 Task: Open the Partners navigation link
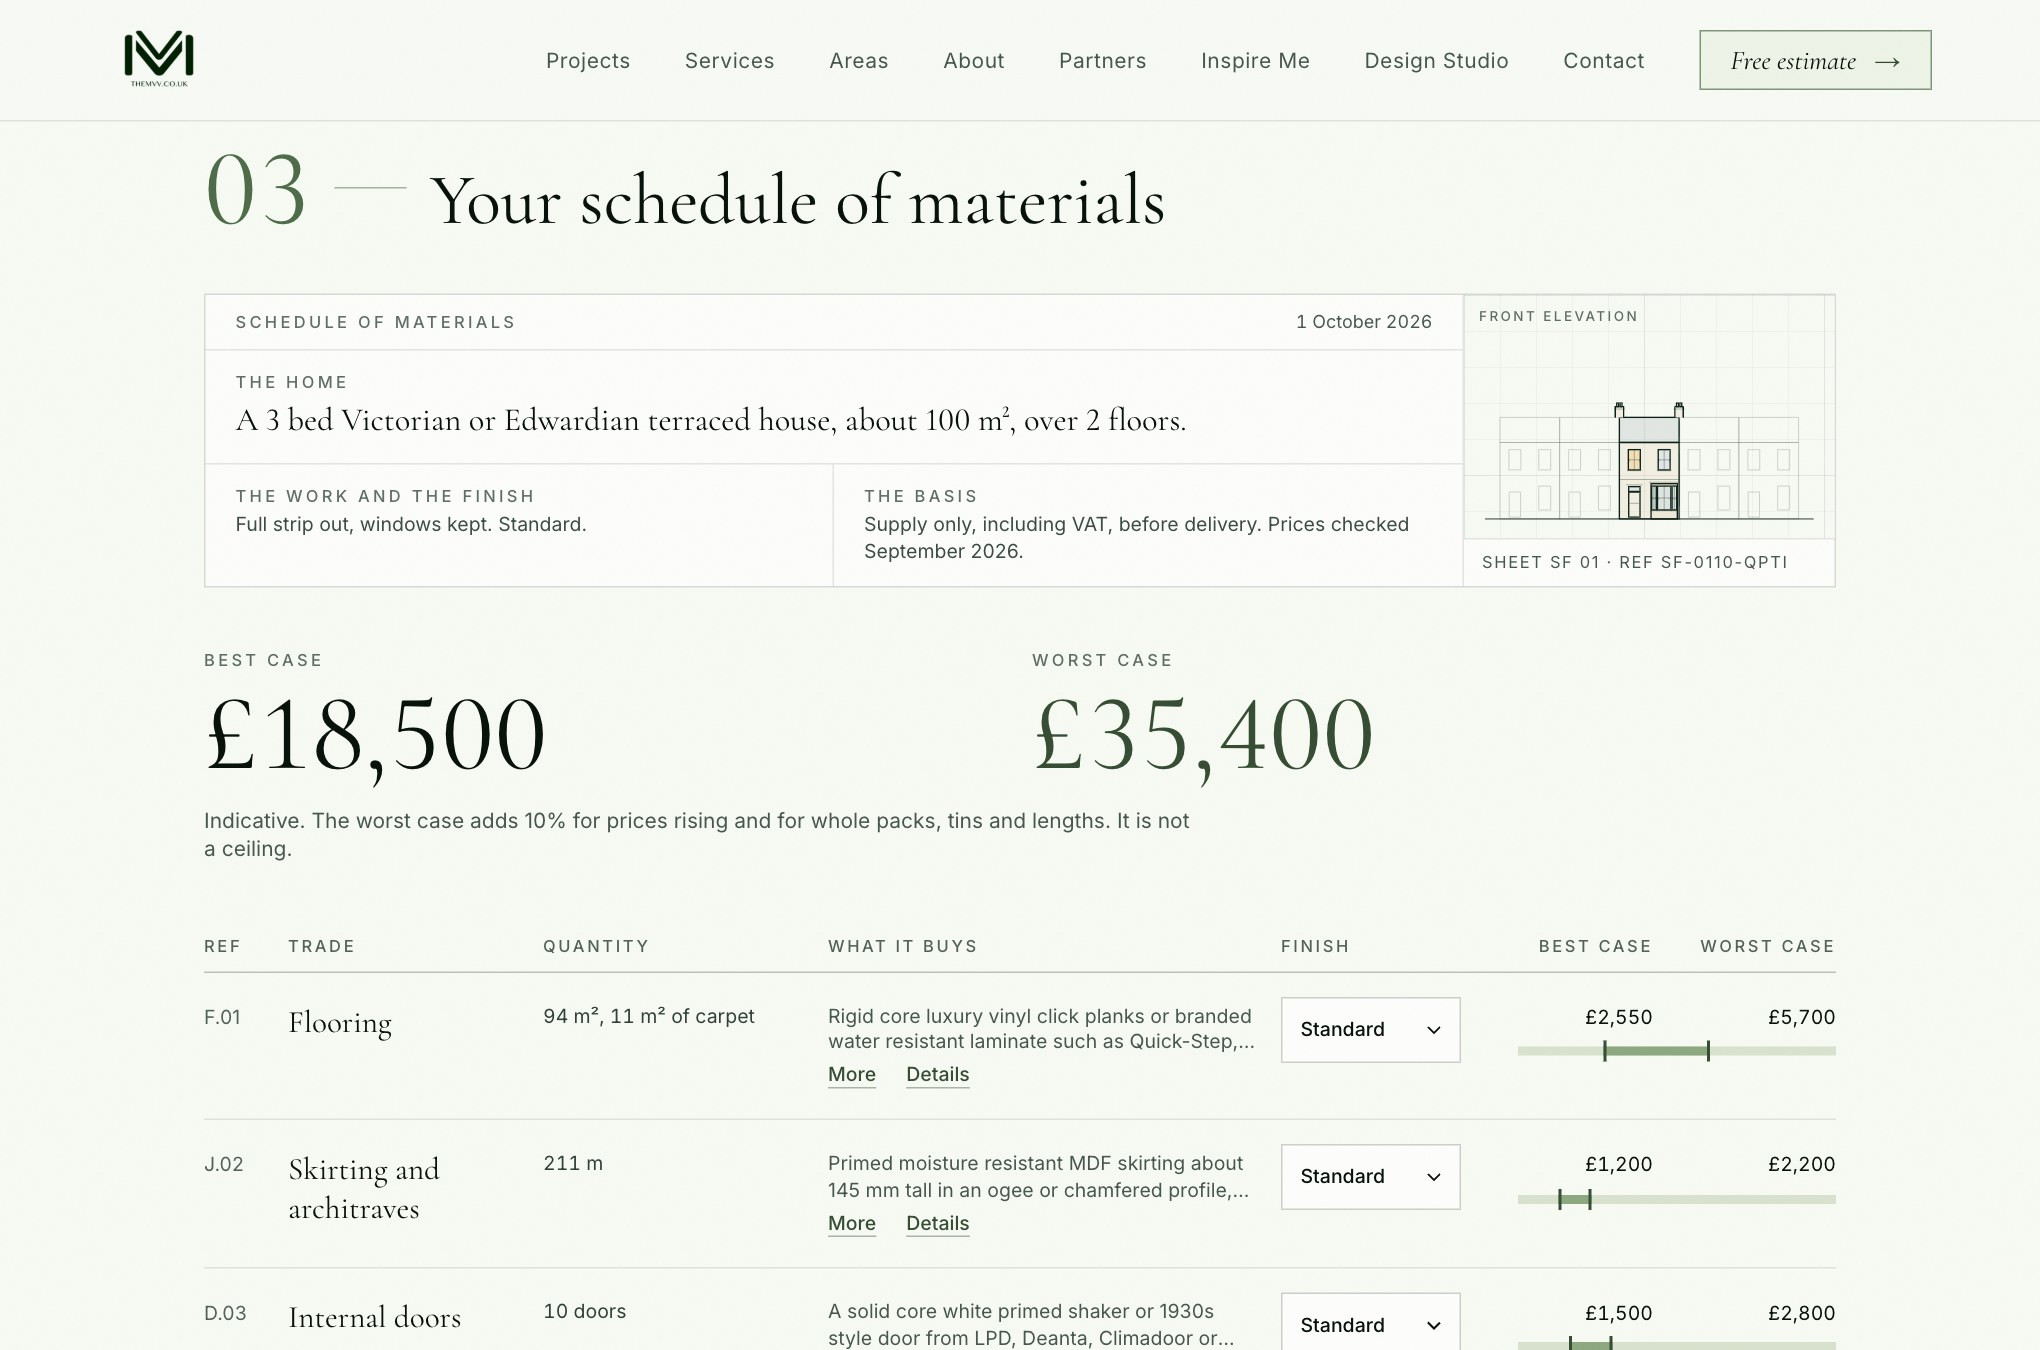1103,61
